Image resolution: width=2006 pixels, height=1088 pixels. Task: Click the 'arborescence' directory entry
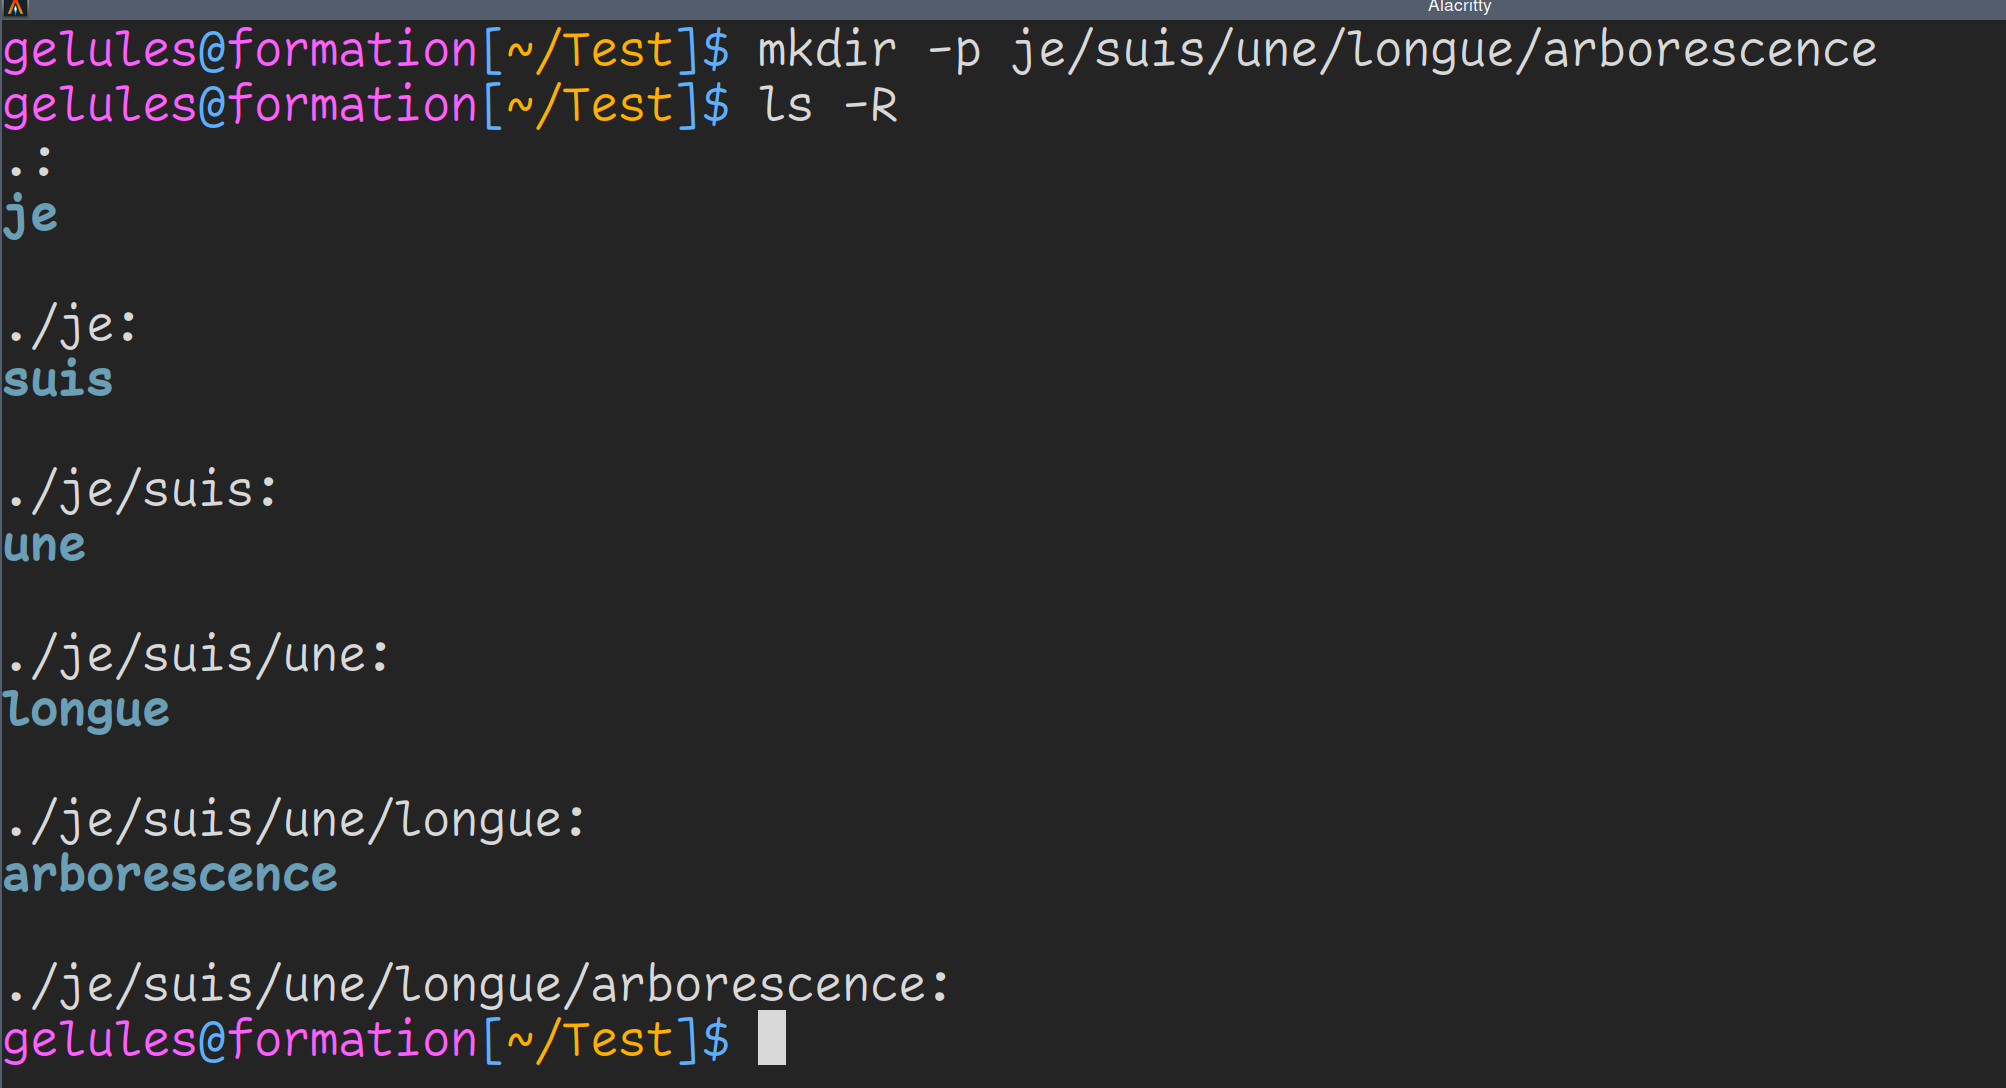pos(171,875)
